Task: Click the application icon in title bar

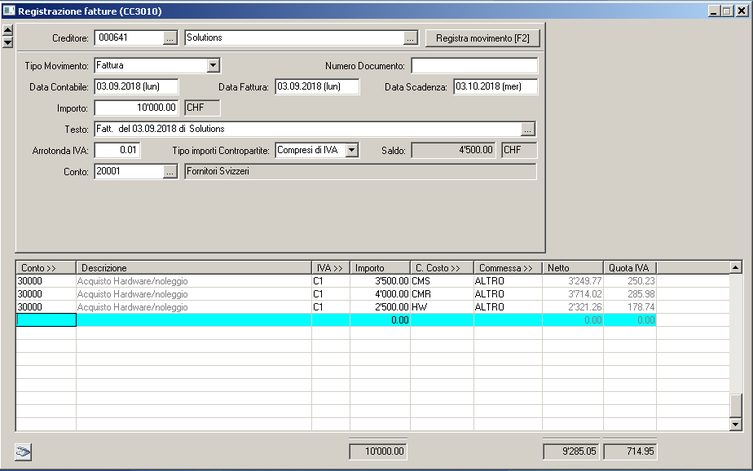Action: click(x=9, y=10)
